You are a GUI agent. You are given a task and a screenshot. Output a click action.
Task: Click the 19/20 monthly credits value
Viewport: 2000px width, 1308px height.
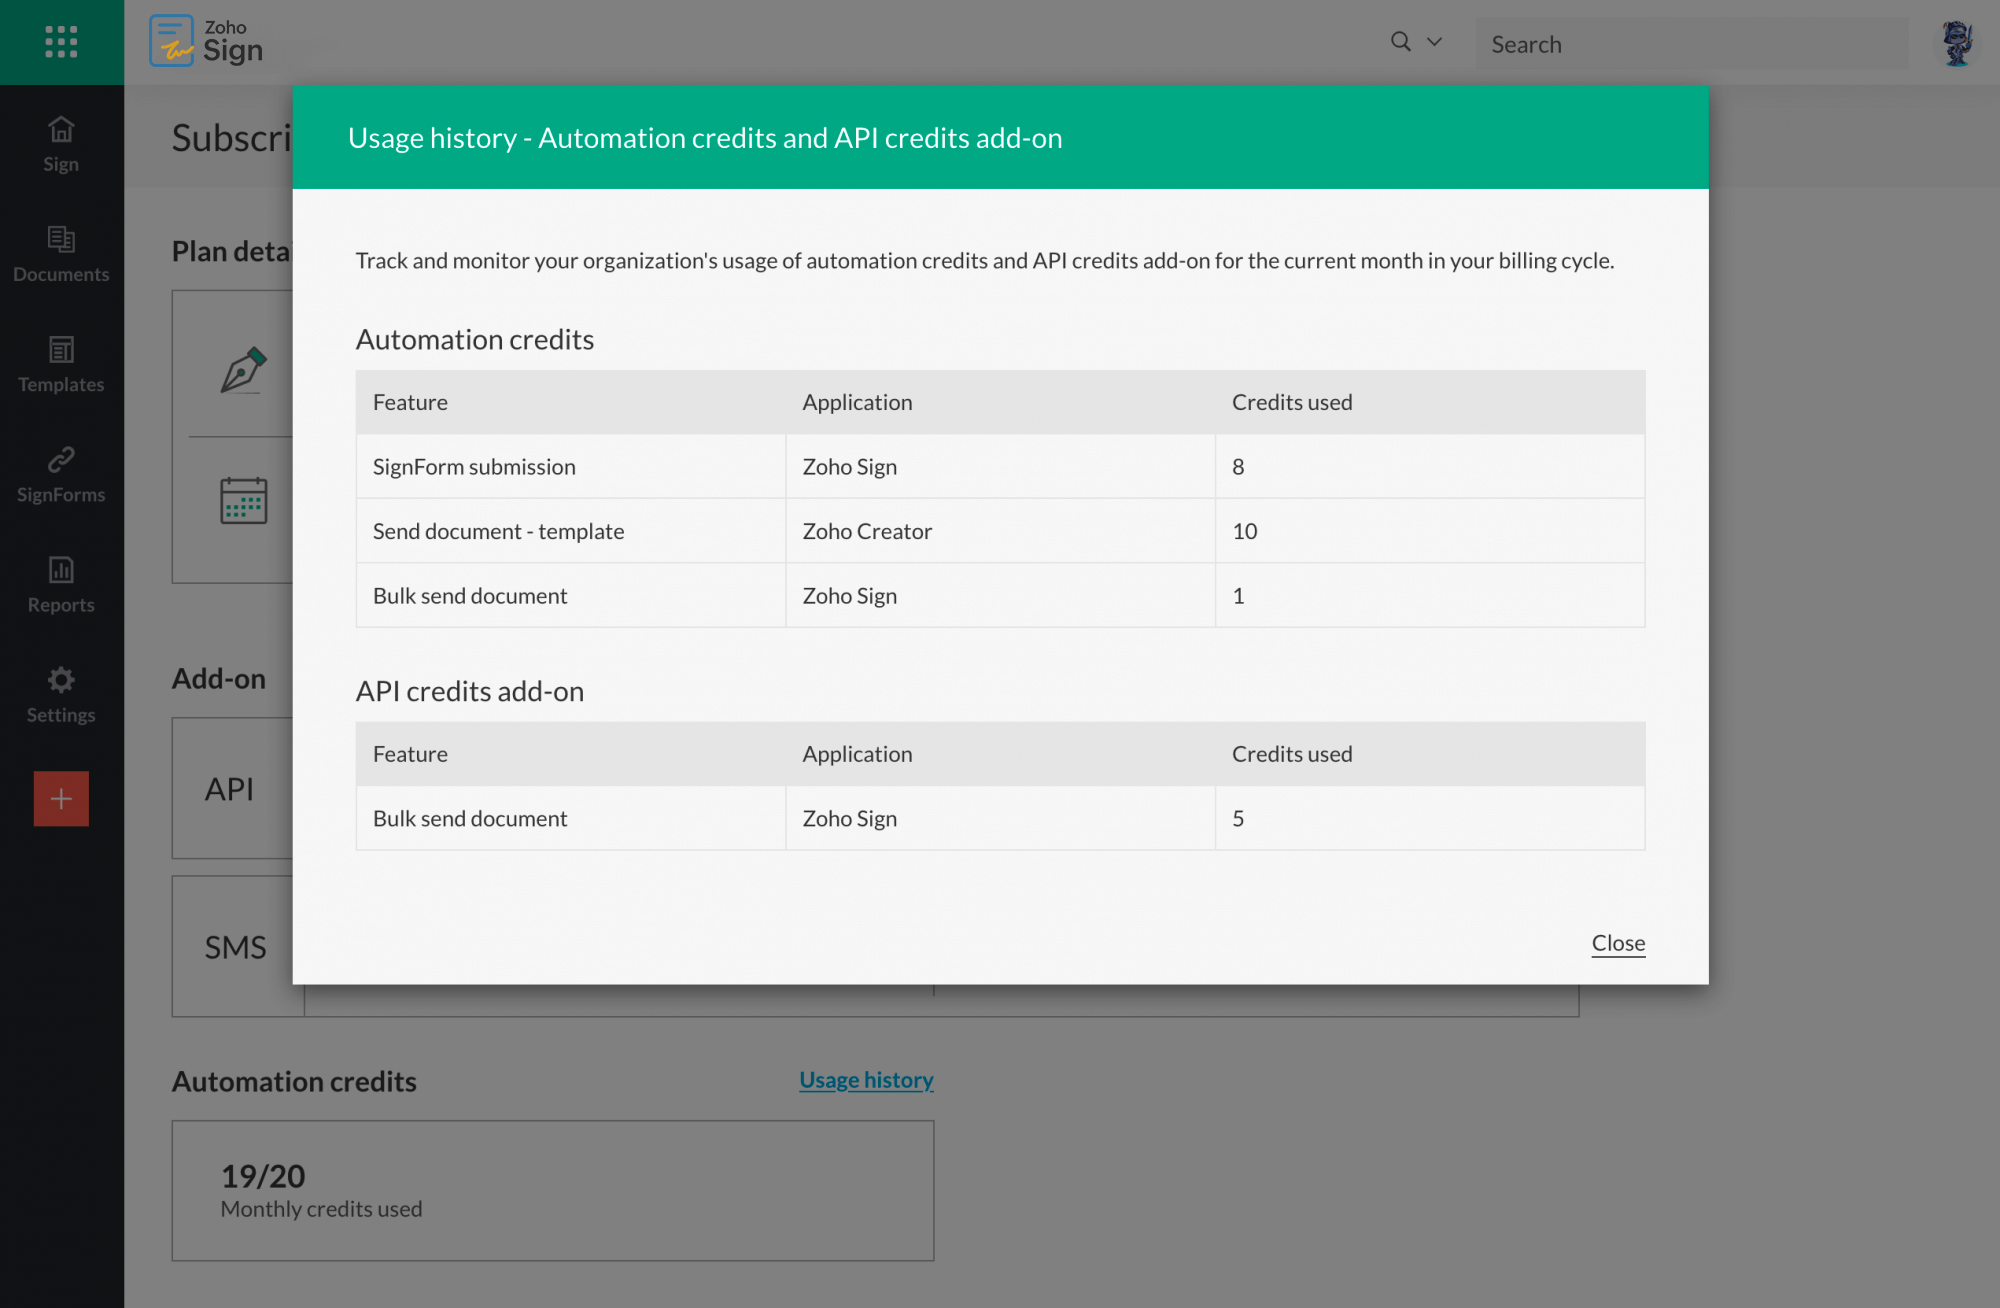click(263, 1176)
